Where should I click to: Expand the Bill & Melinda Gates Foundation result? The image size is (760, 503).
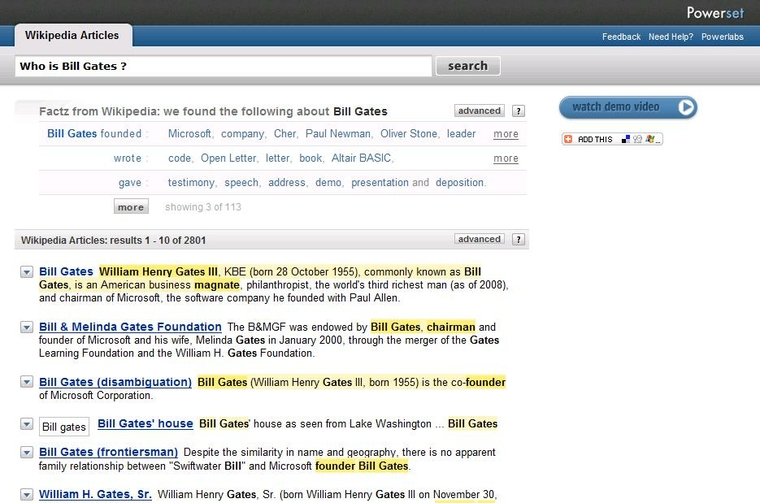27,327
